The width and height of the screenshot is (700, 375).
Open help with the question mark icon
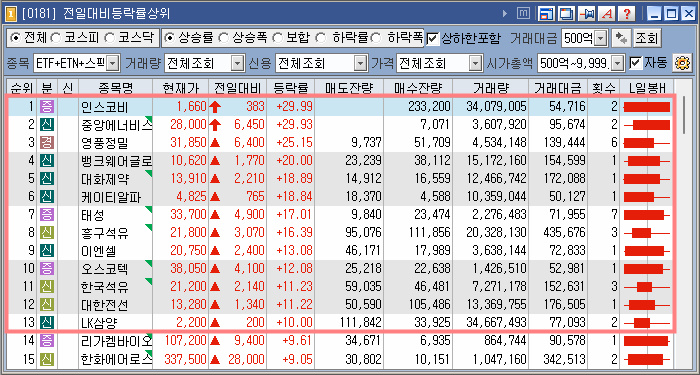pos(626,14)
